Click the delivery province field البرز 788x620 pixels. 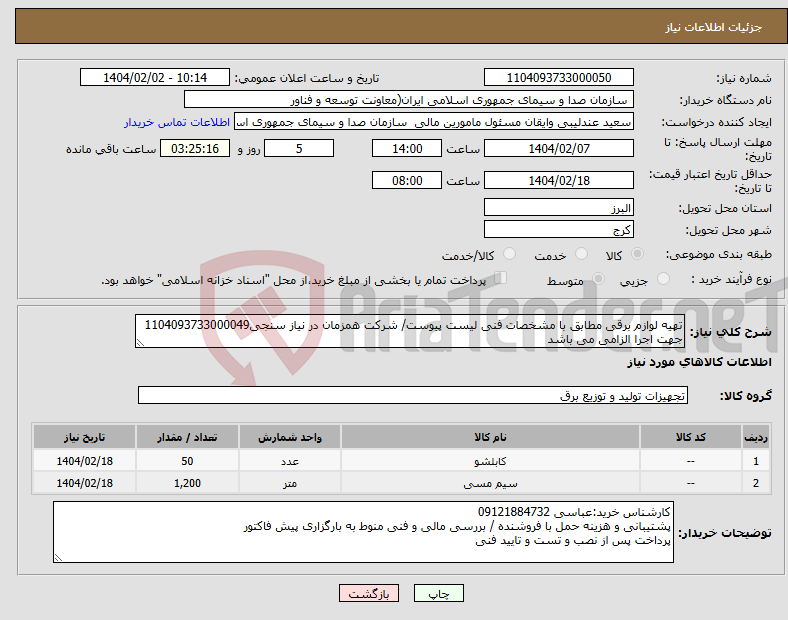(558, 207)
